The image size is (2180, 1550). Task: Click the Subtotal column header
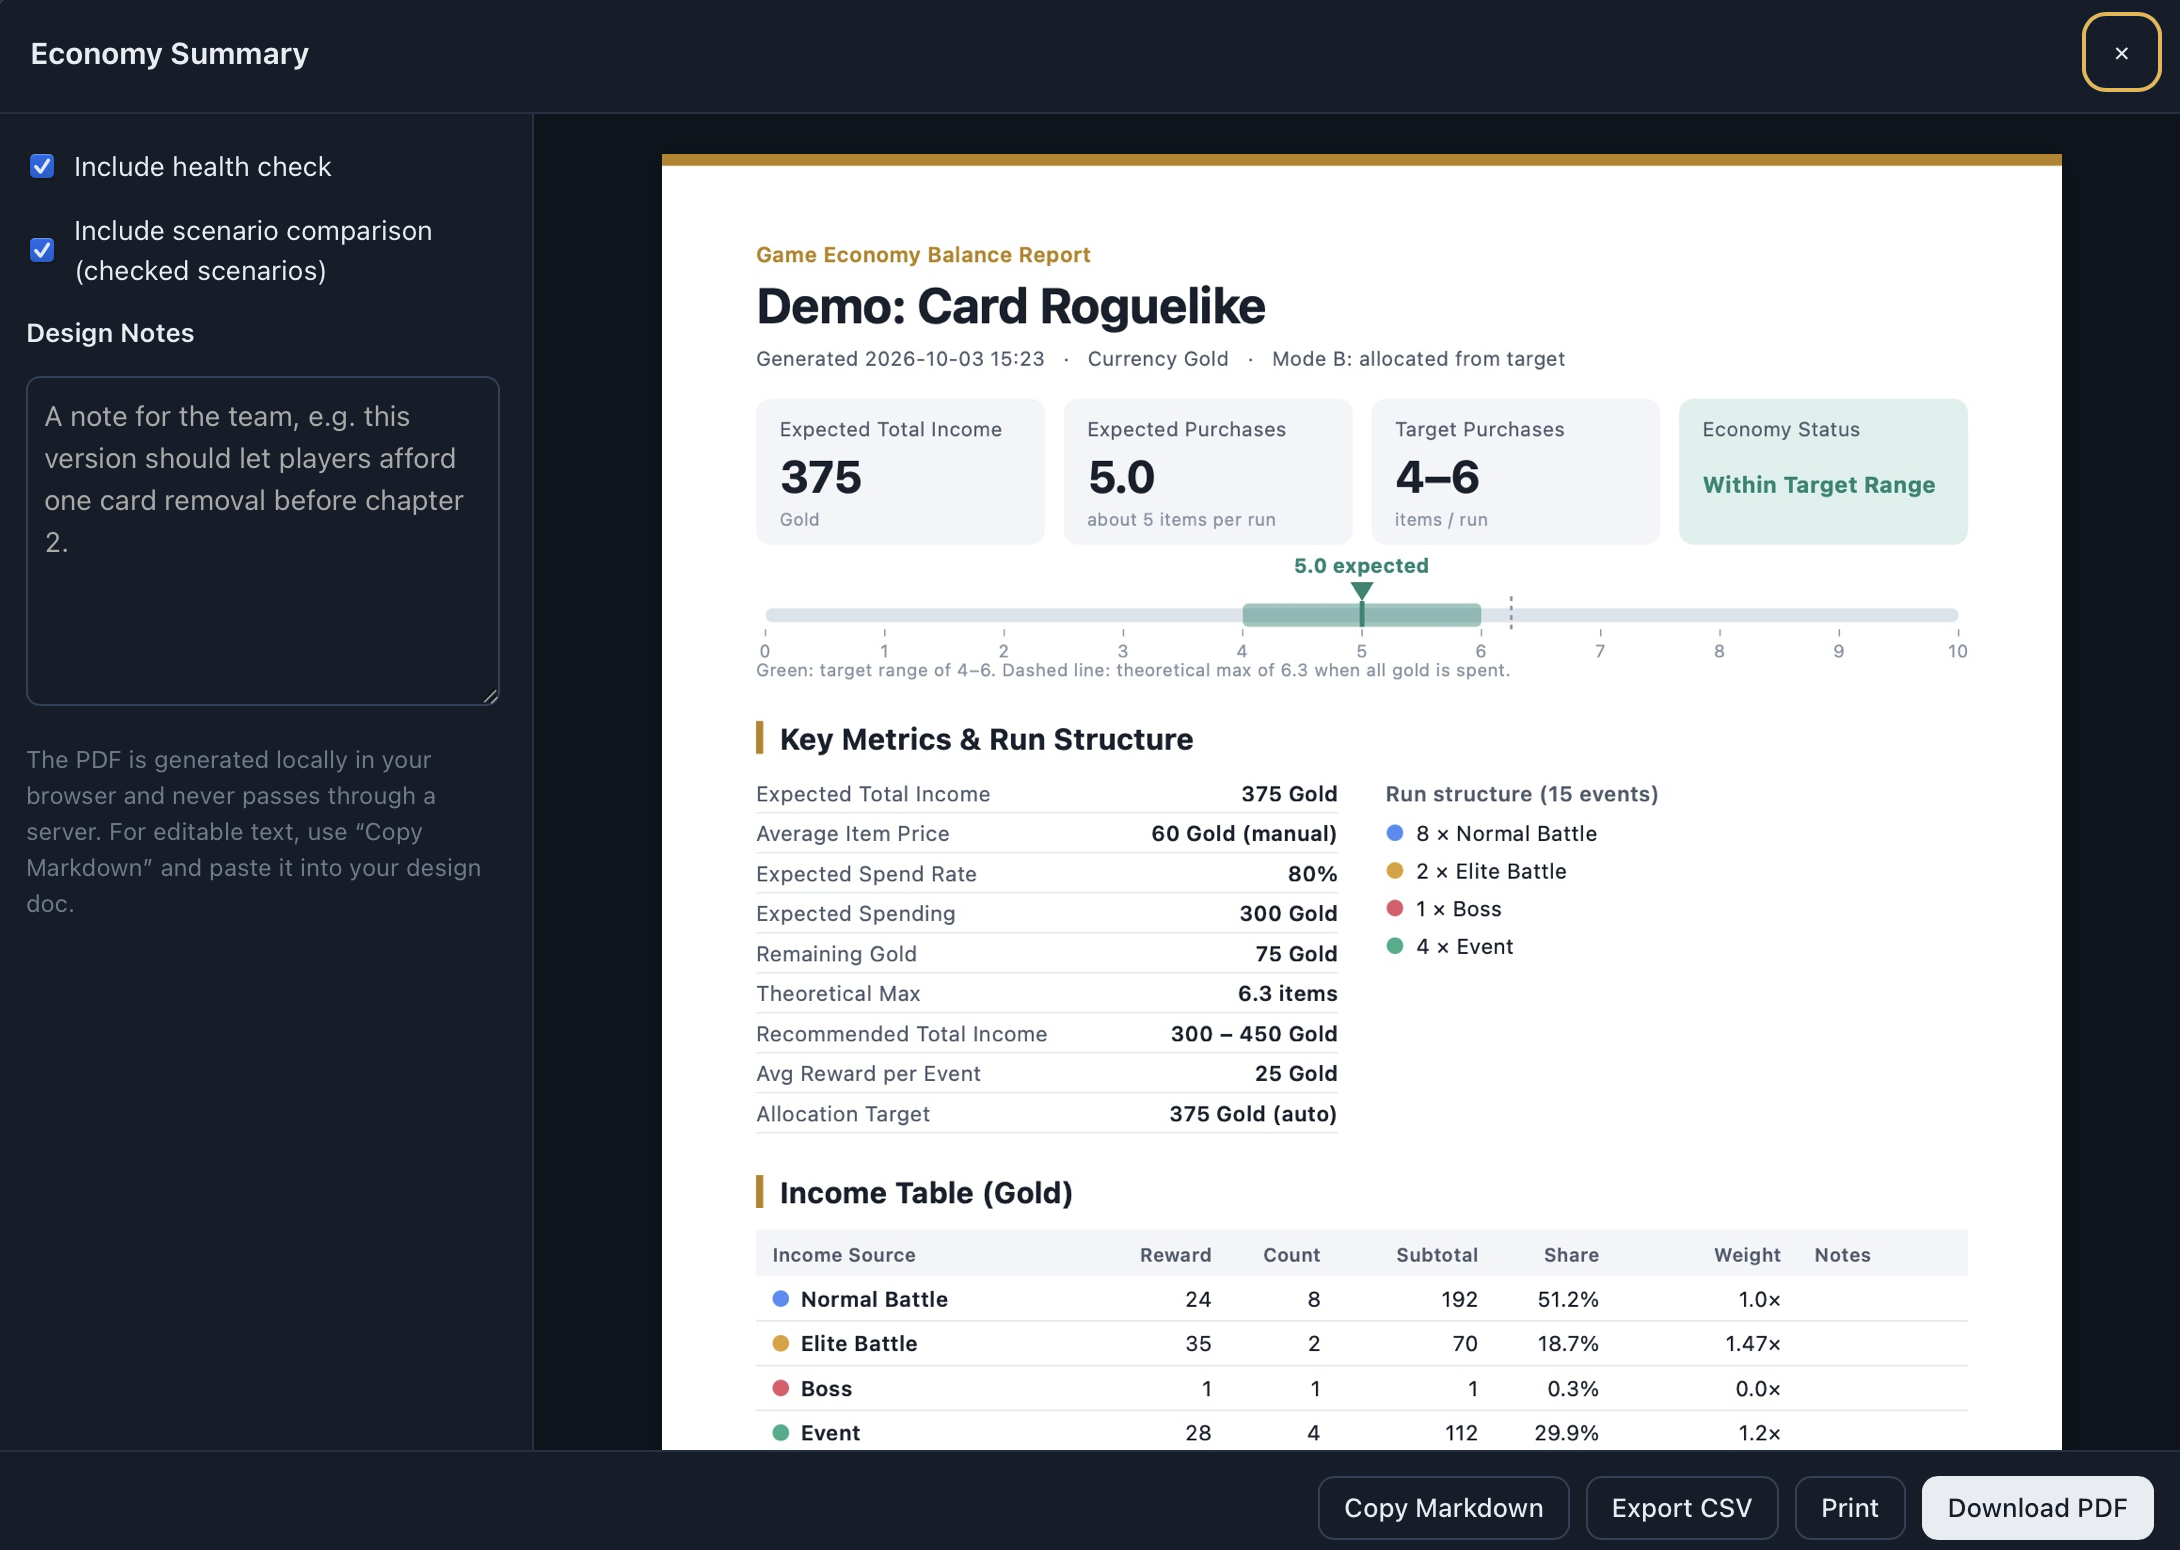(1437, 1255)
